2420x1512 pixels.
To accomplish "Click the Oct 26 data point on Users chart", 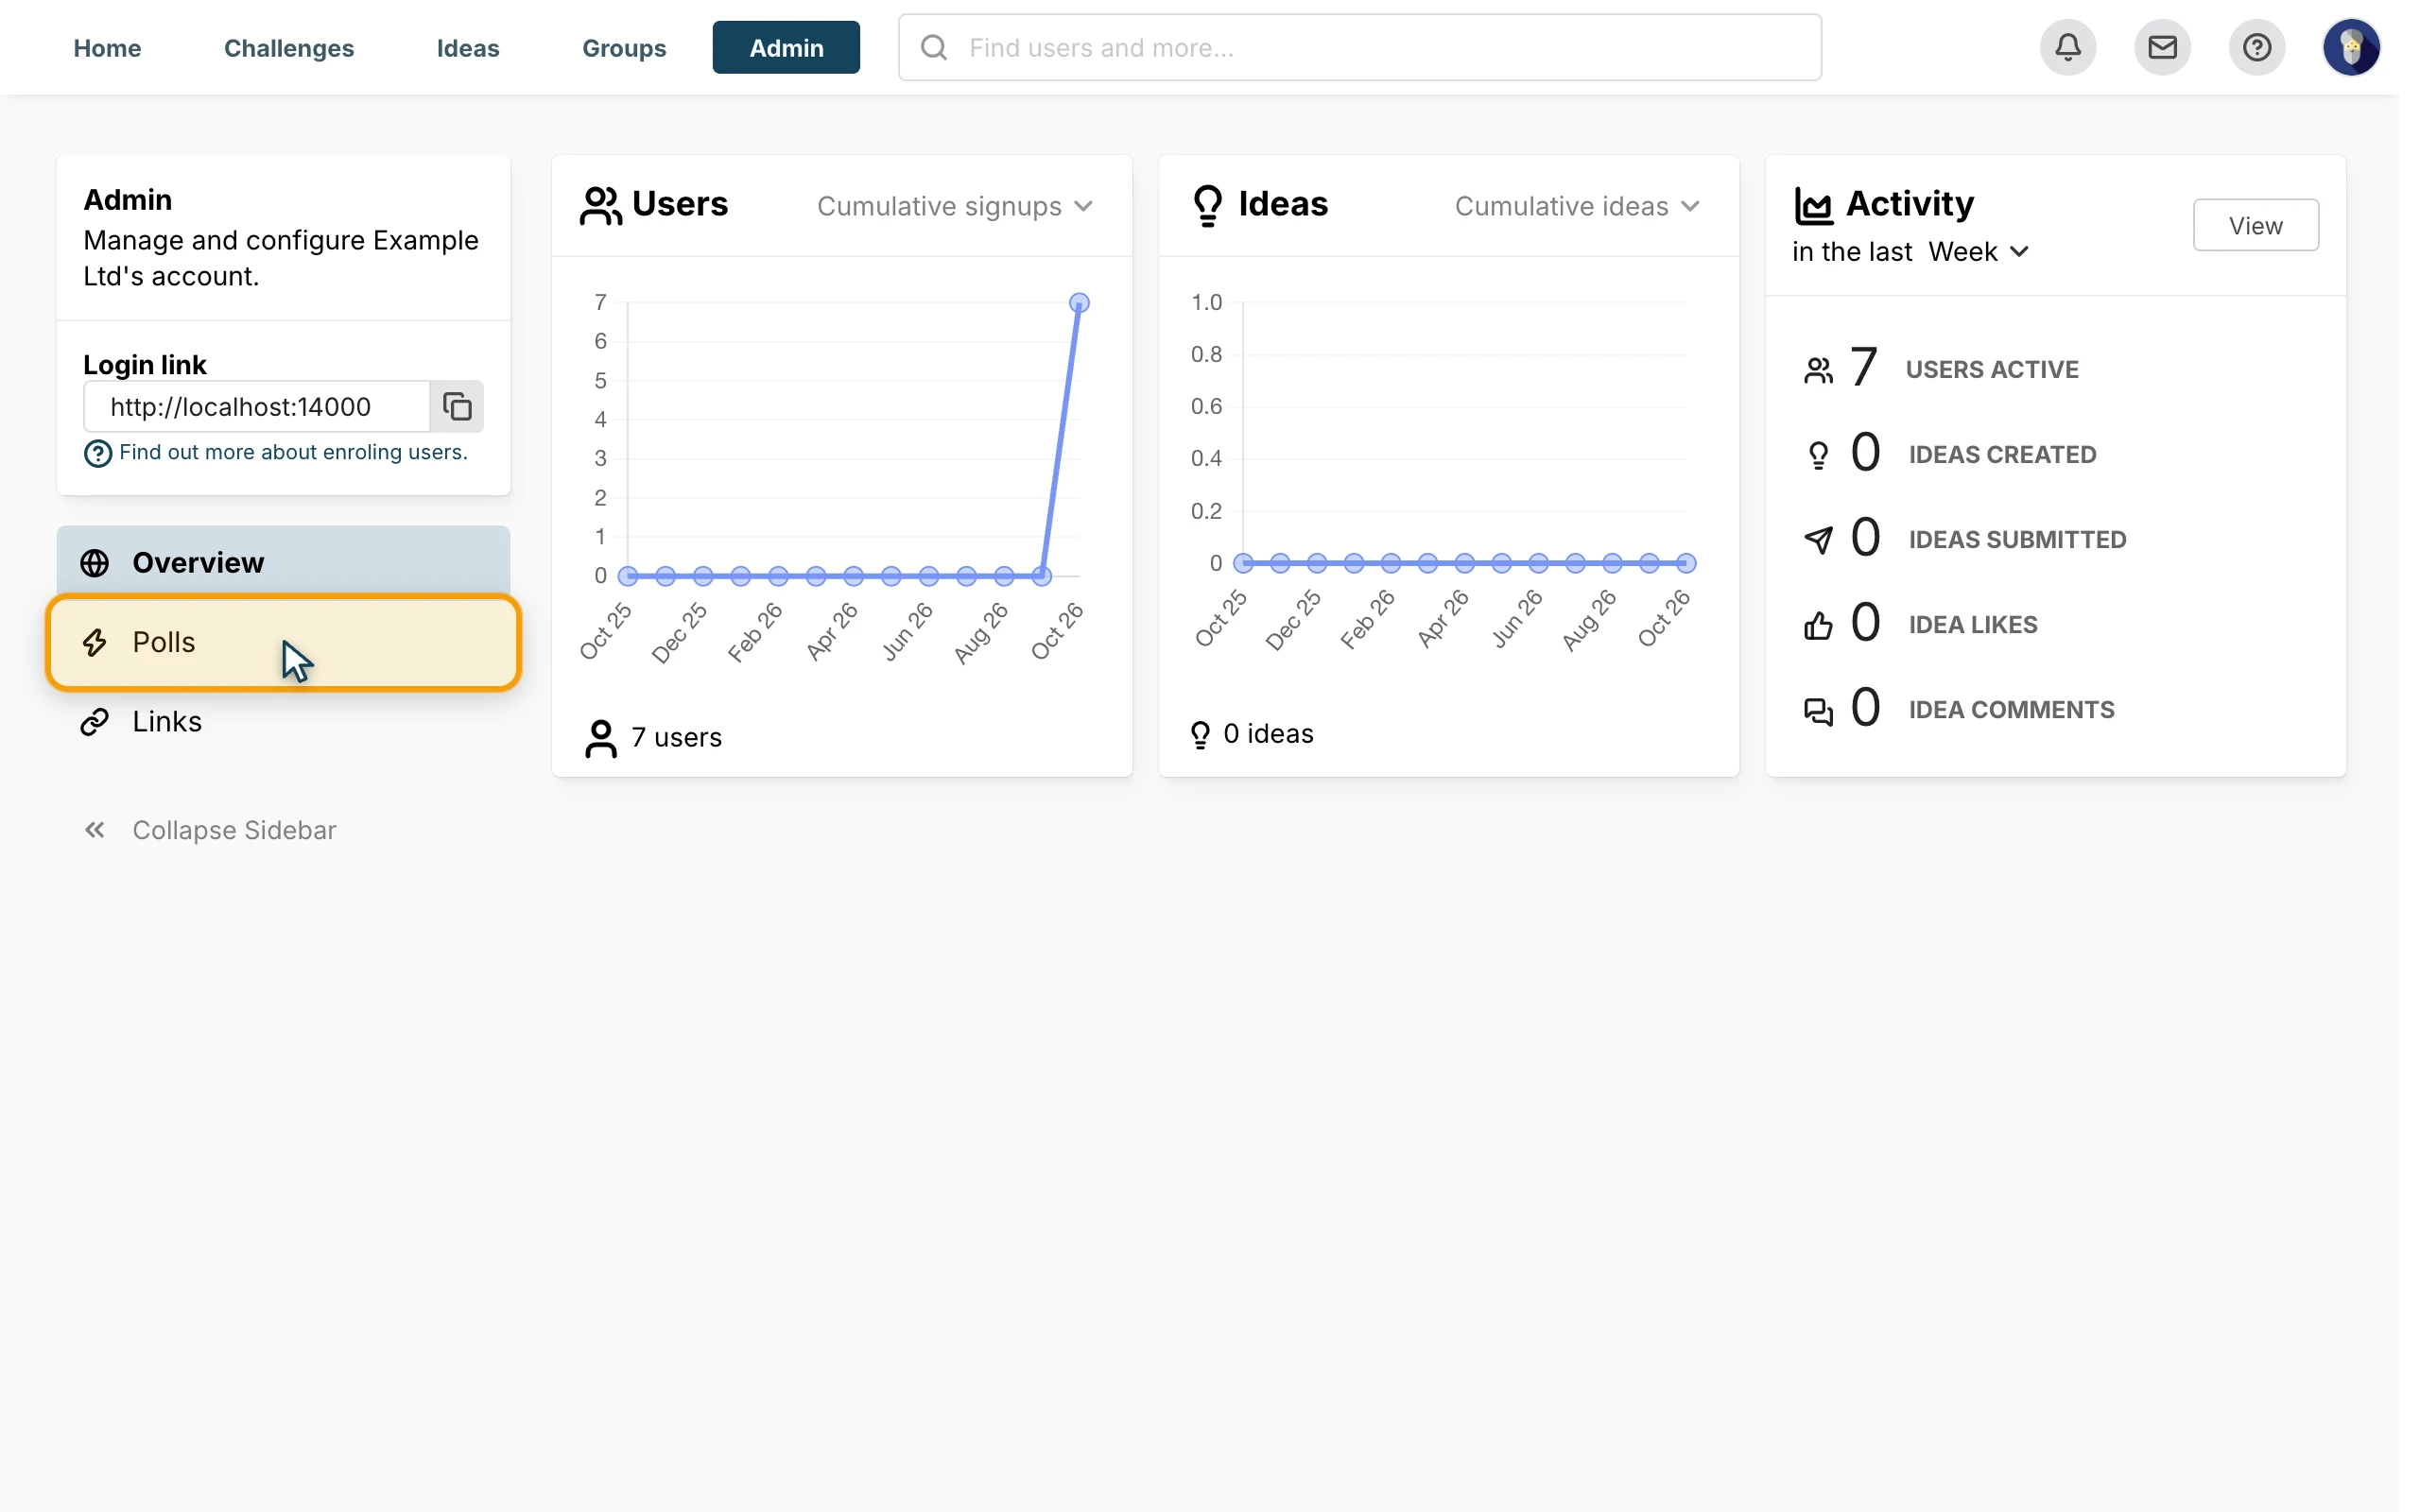I will [x=1078, y=302].
